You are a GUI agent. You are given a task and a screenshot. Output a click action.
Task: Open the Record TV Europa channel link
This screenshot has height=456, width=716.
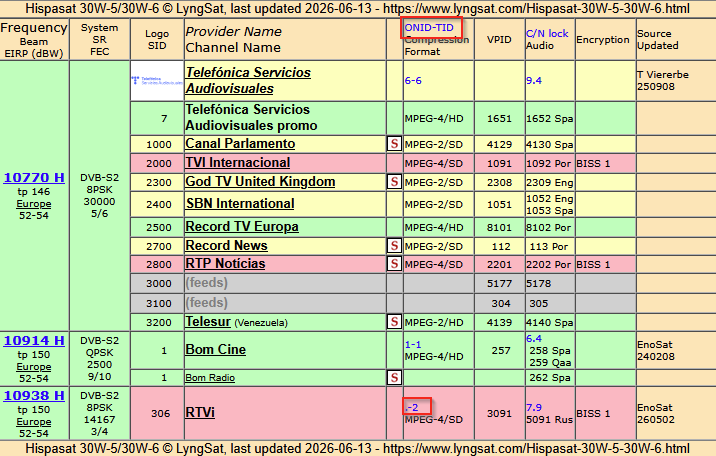click(242, 226)
